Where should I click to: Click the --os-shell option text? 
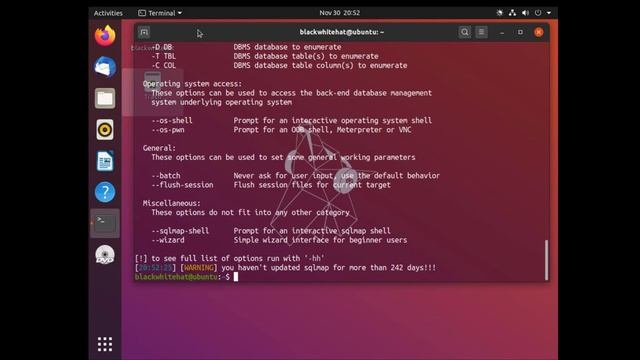coord(172,120)
